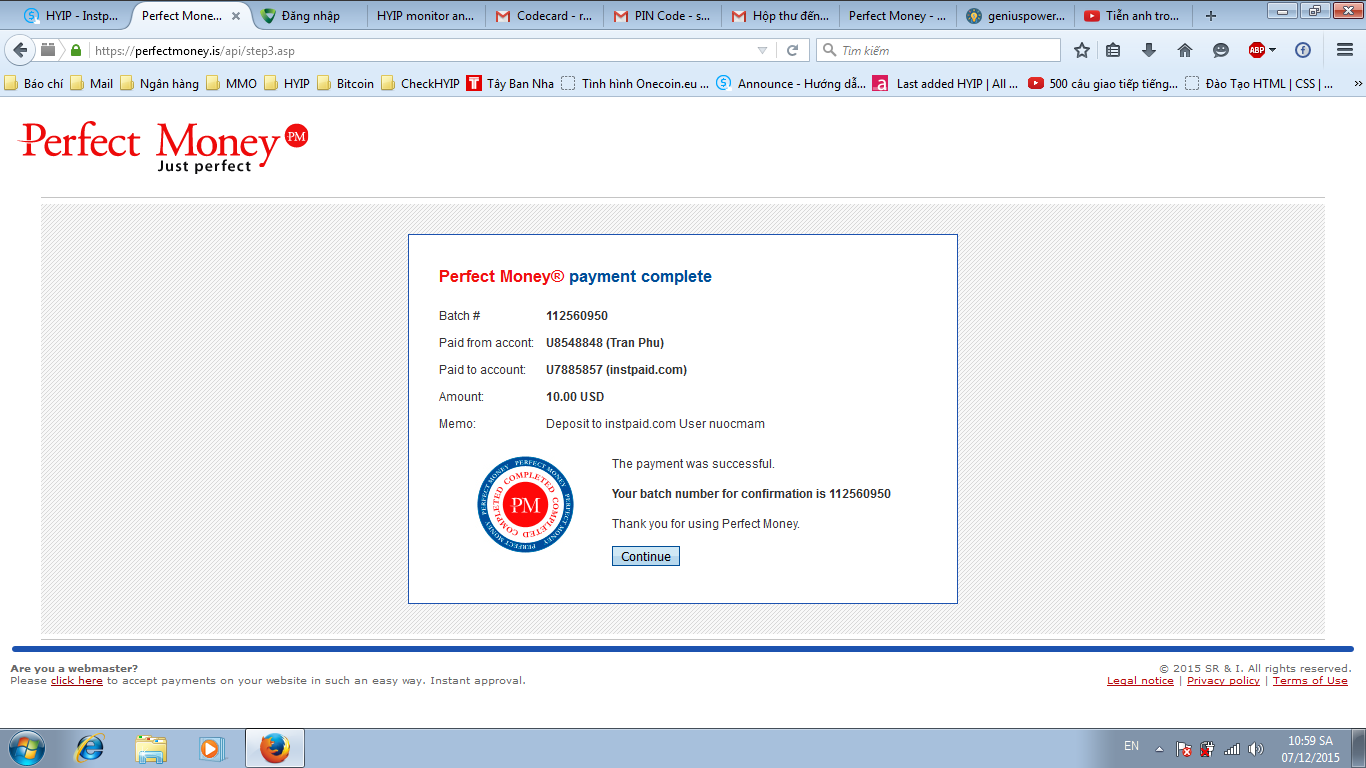Open the volume speaker tray icon
The width and height of the screenshot is (1366, 768).
[x=1256, y=748]
